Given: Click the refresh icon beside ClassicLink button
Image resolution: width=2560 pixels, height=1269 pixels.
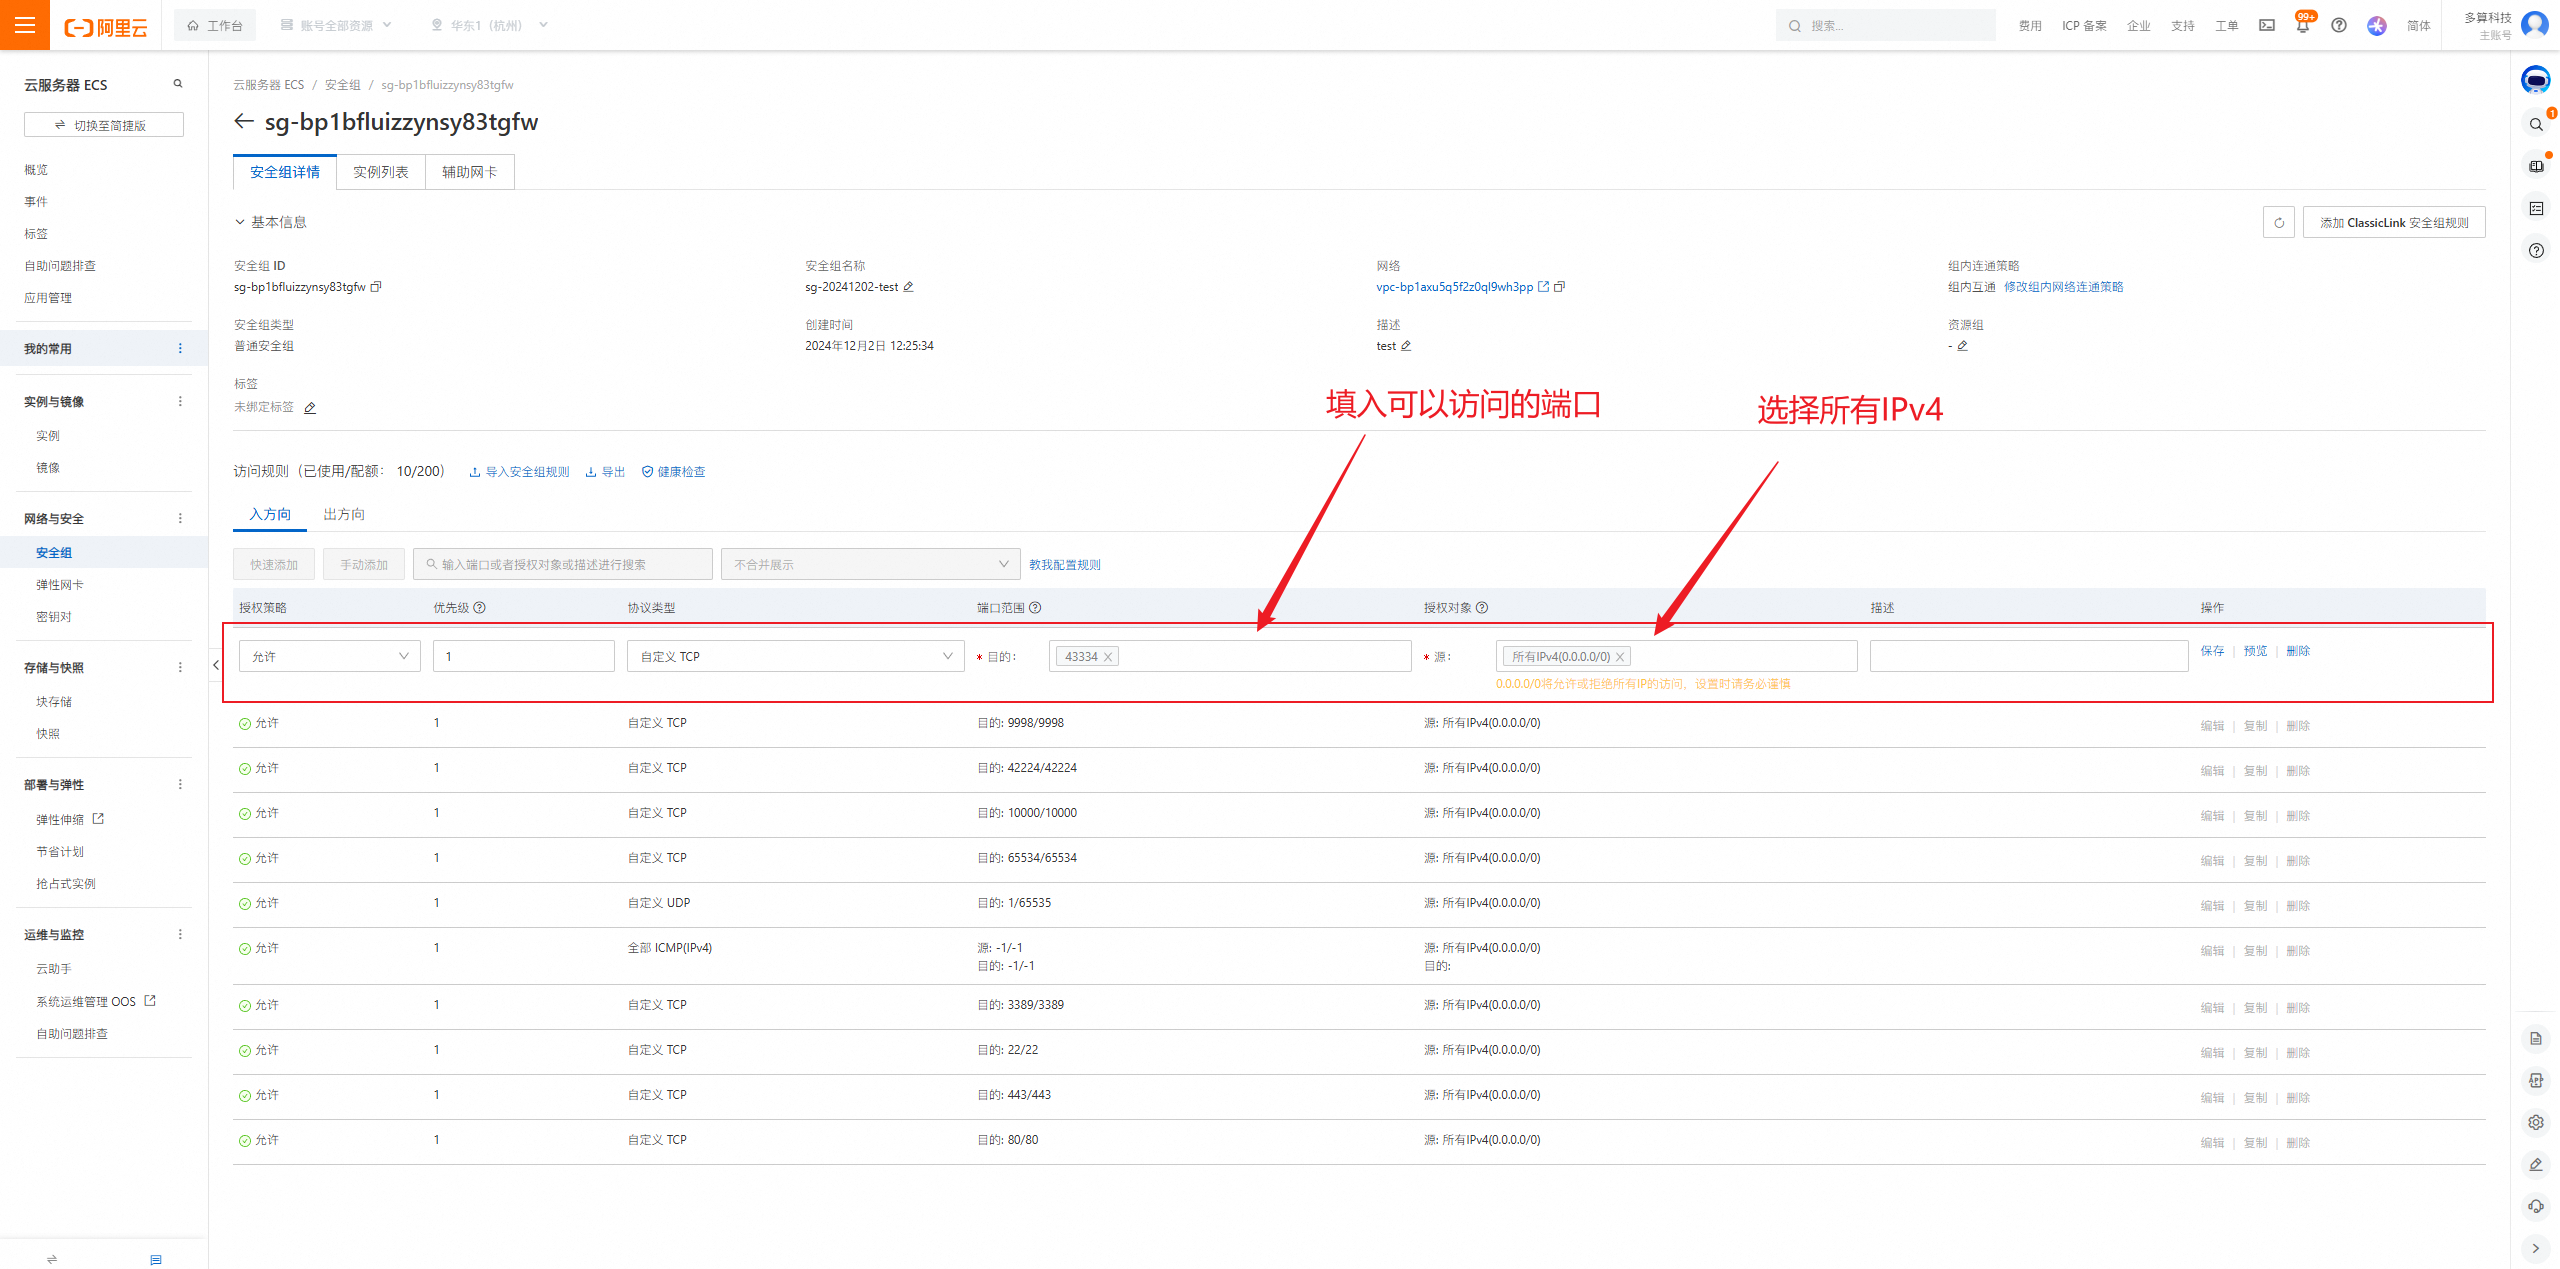Looking at the screenshot, I should click(2278, 222).
